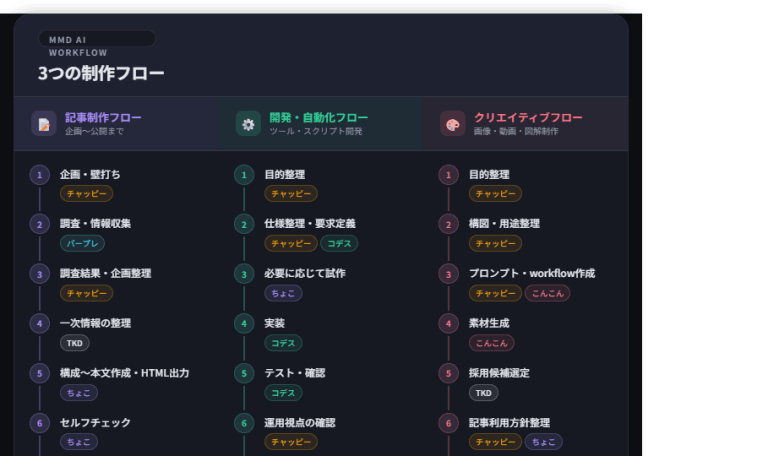
Task: Click step circle 2 beside 仕様整理・要求定義
Action: pos(244,224)
